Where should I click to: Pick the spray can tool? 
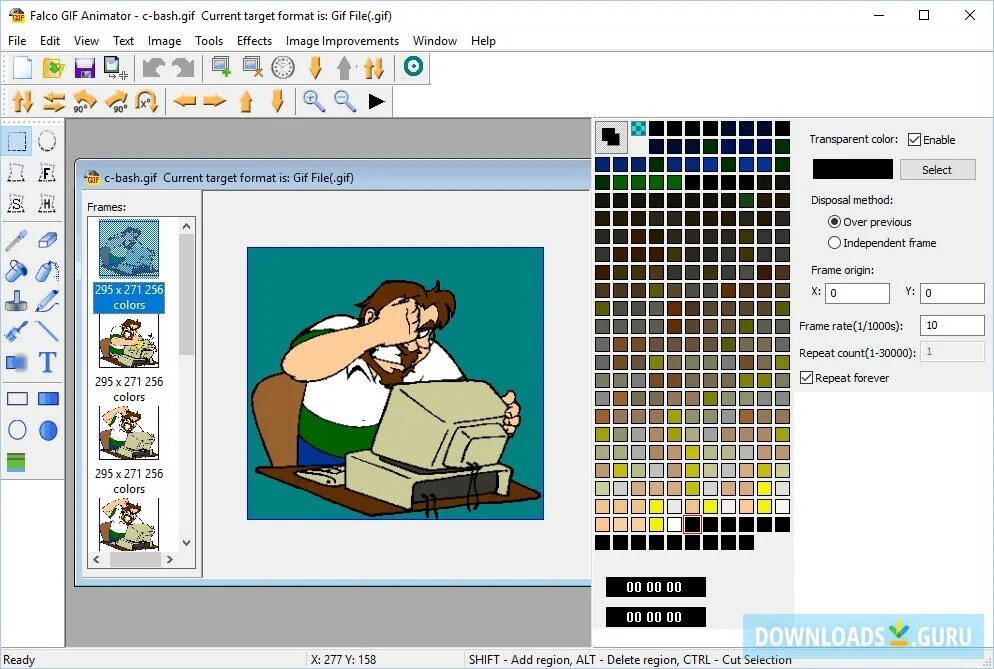point(48,271)
